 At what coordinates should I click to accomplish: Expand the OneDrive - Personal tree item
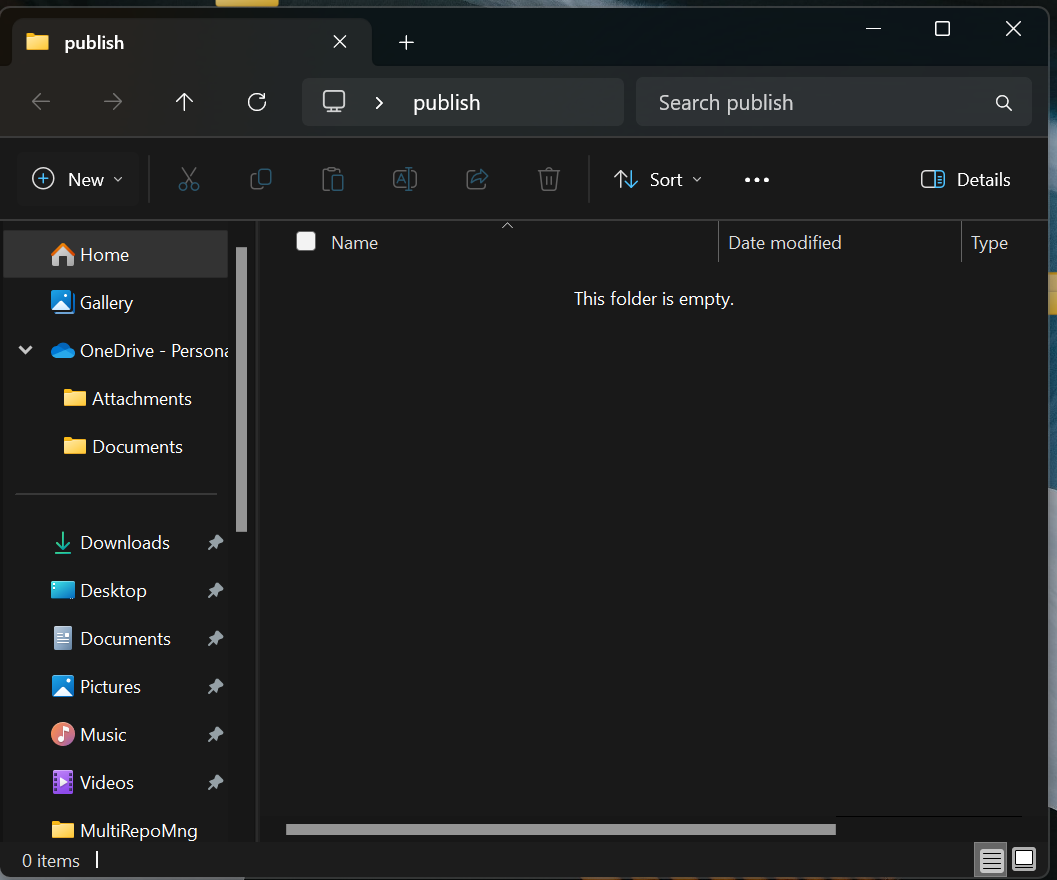tap(25, 350)
